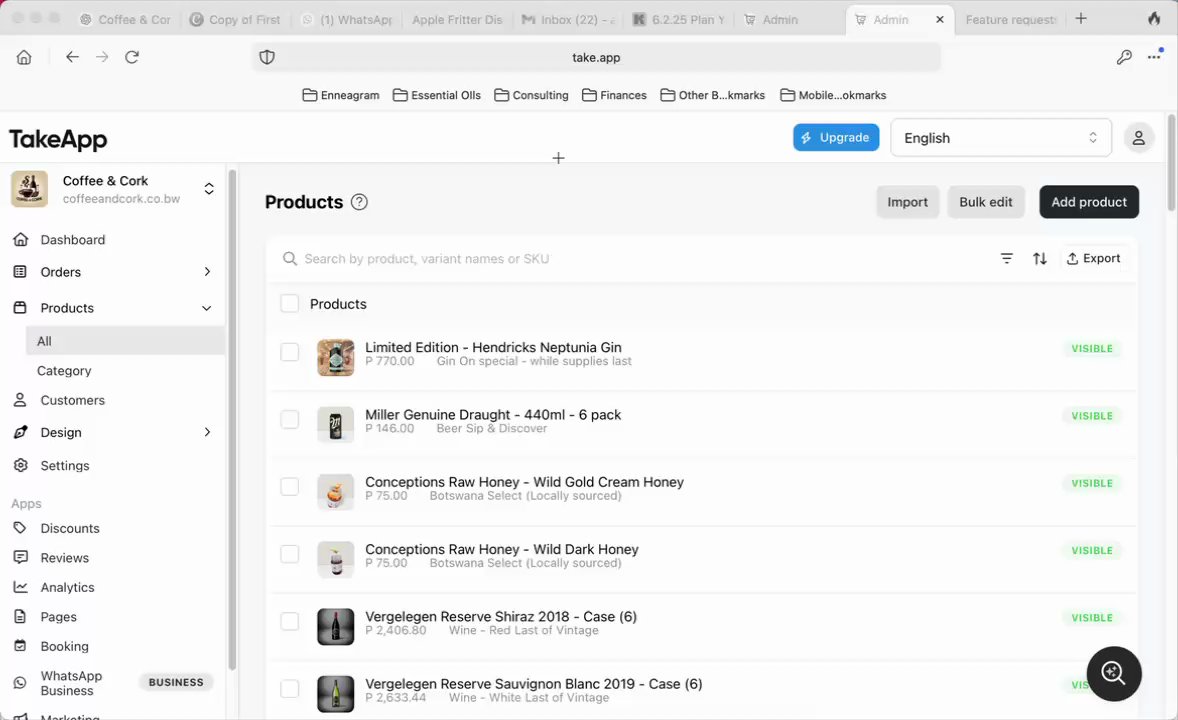Open the Essential Oils bookmarks folder
This screenshot has width=1178, height=720.
(436, 95)
